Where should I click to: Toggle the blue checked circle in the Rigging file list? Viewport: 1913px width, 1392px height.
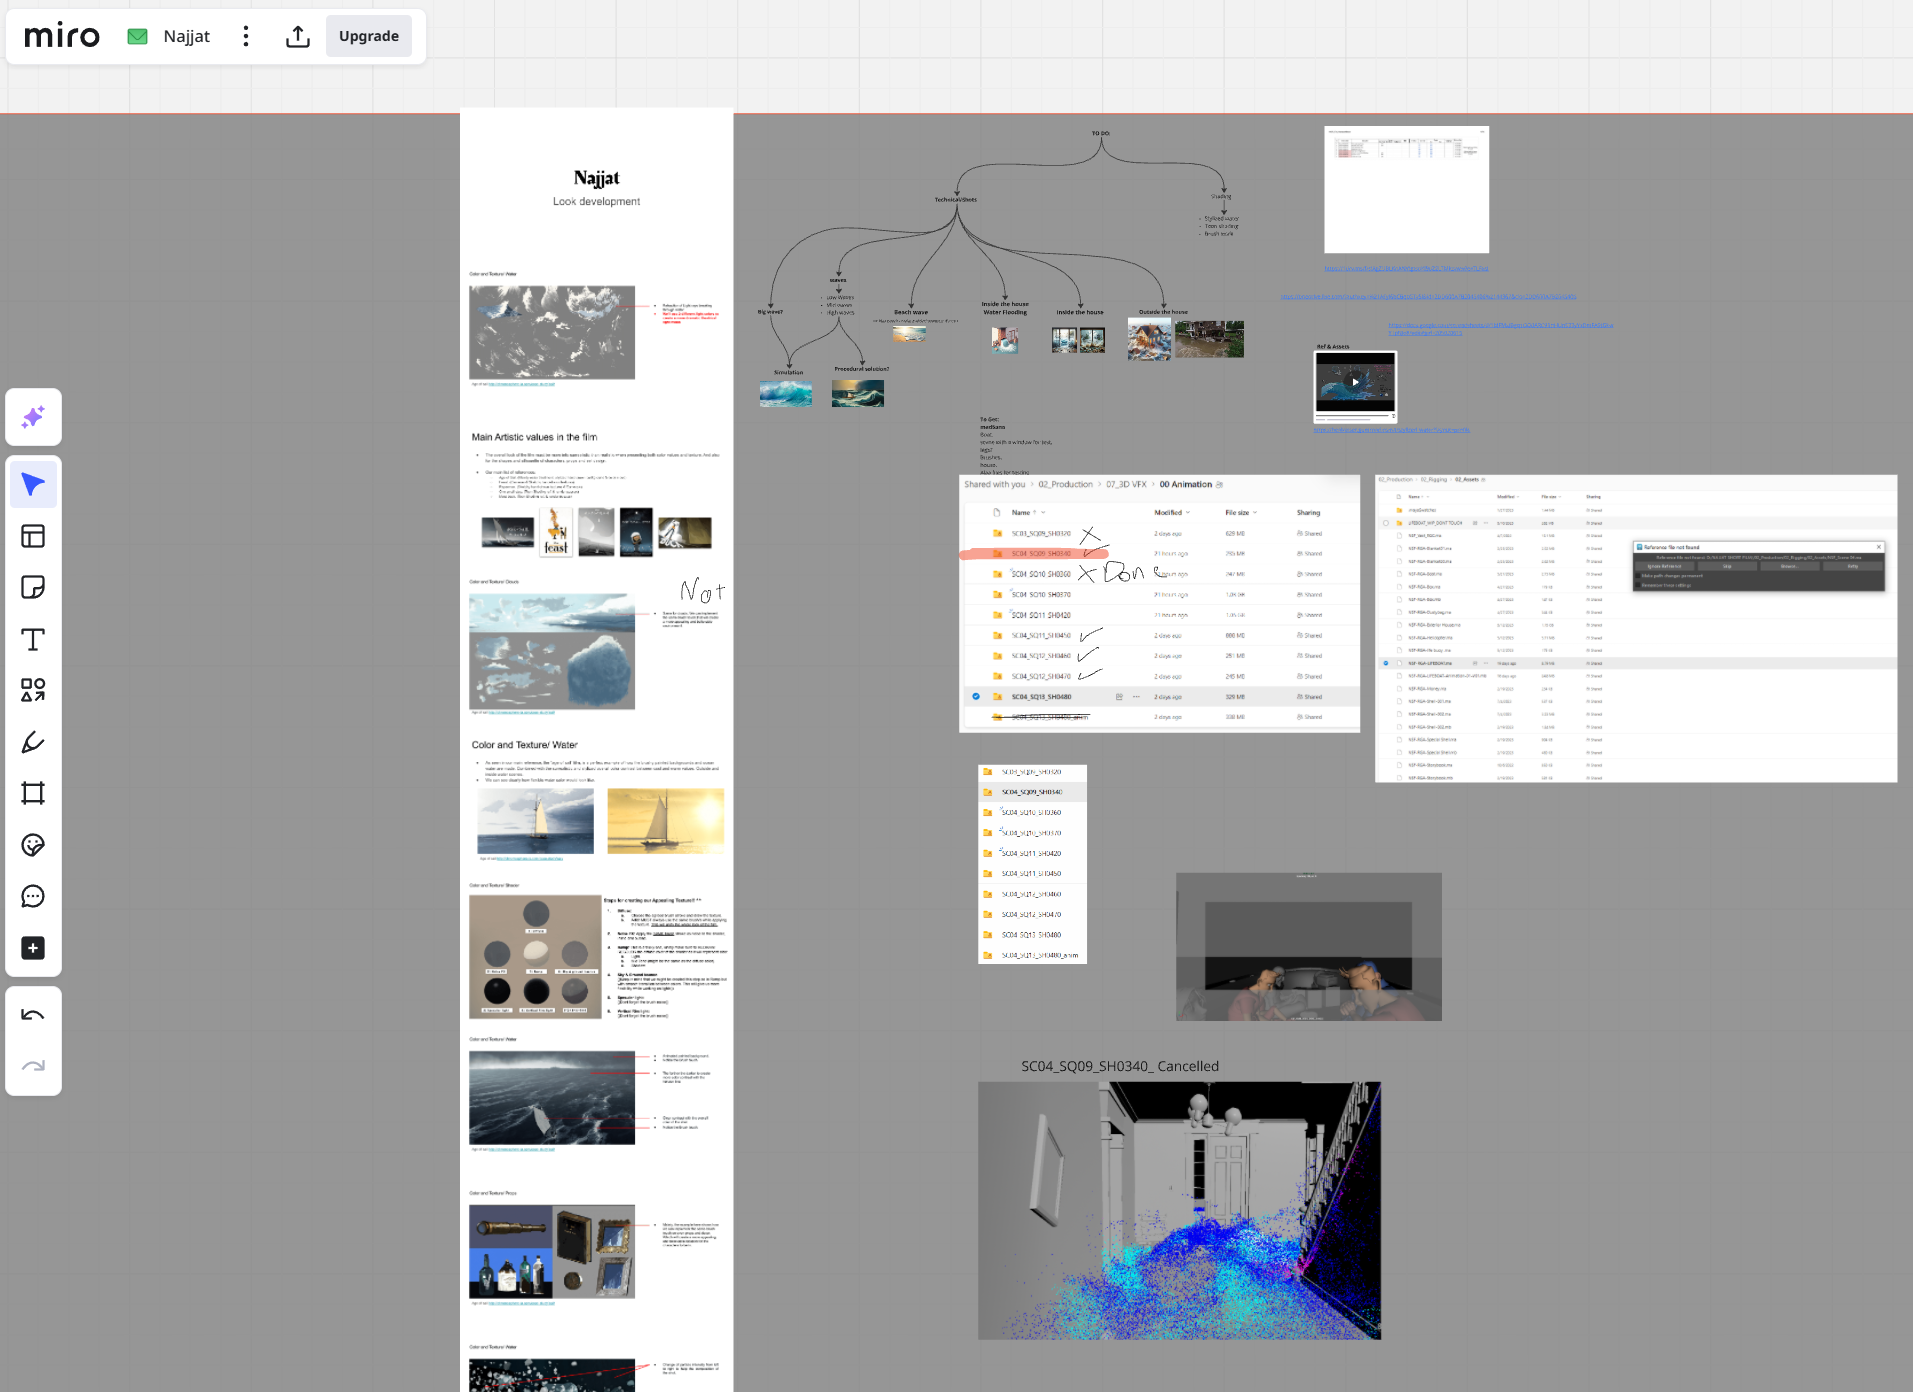point(1386,663)
